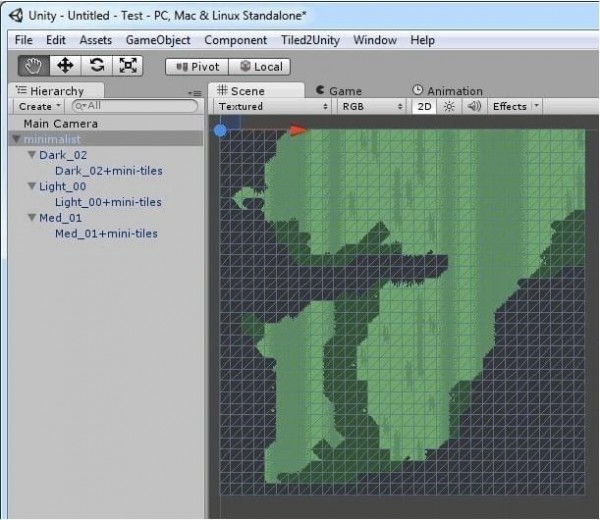Click the blue pivot gizmo handle in scene
Viewport: 600px width, 520px height.
click(x=220, y=130)
